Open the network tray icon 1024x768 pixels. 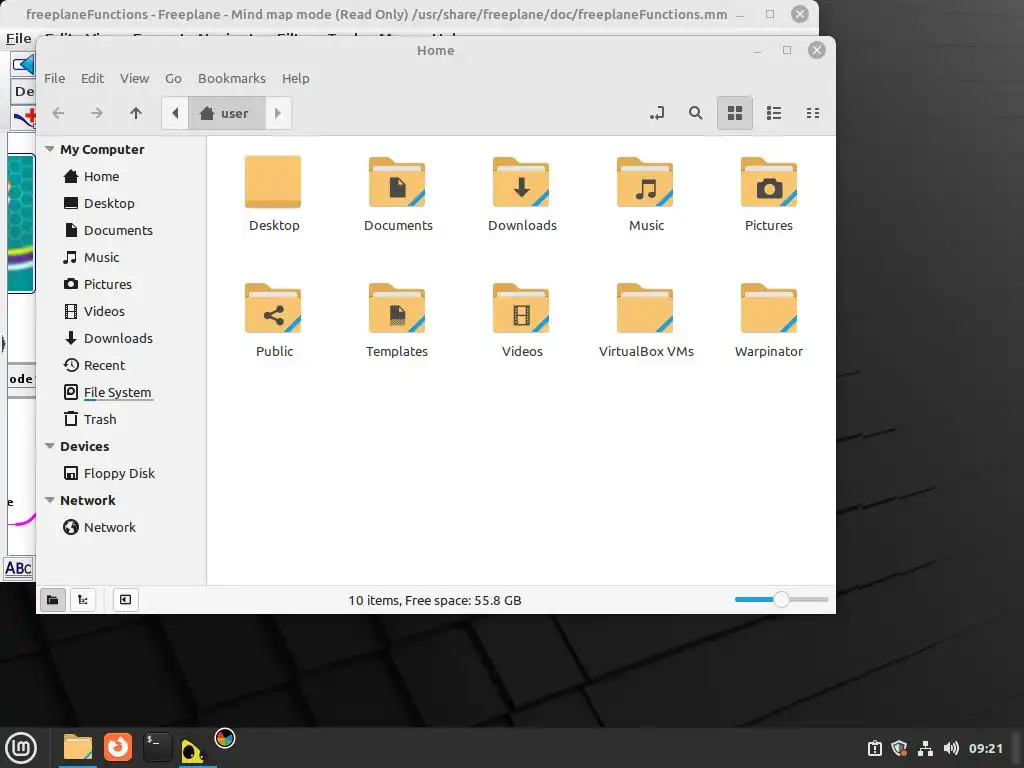point(925,748)
